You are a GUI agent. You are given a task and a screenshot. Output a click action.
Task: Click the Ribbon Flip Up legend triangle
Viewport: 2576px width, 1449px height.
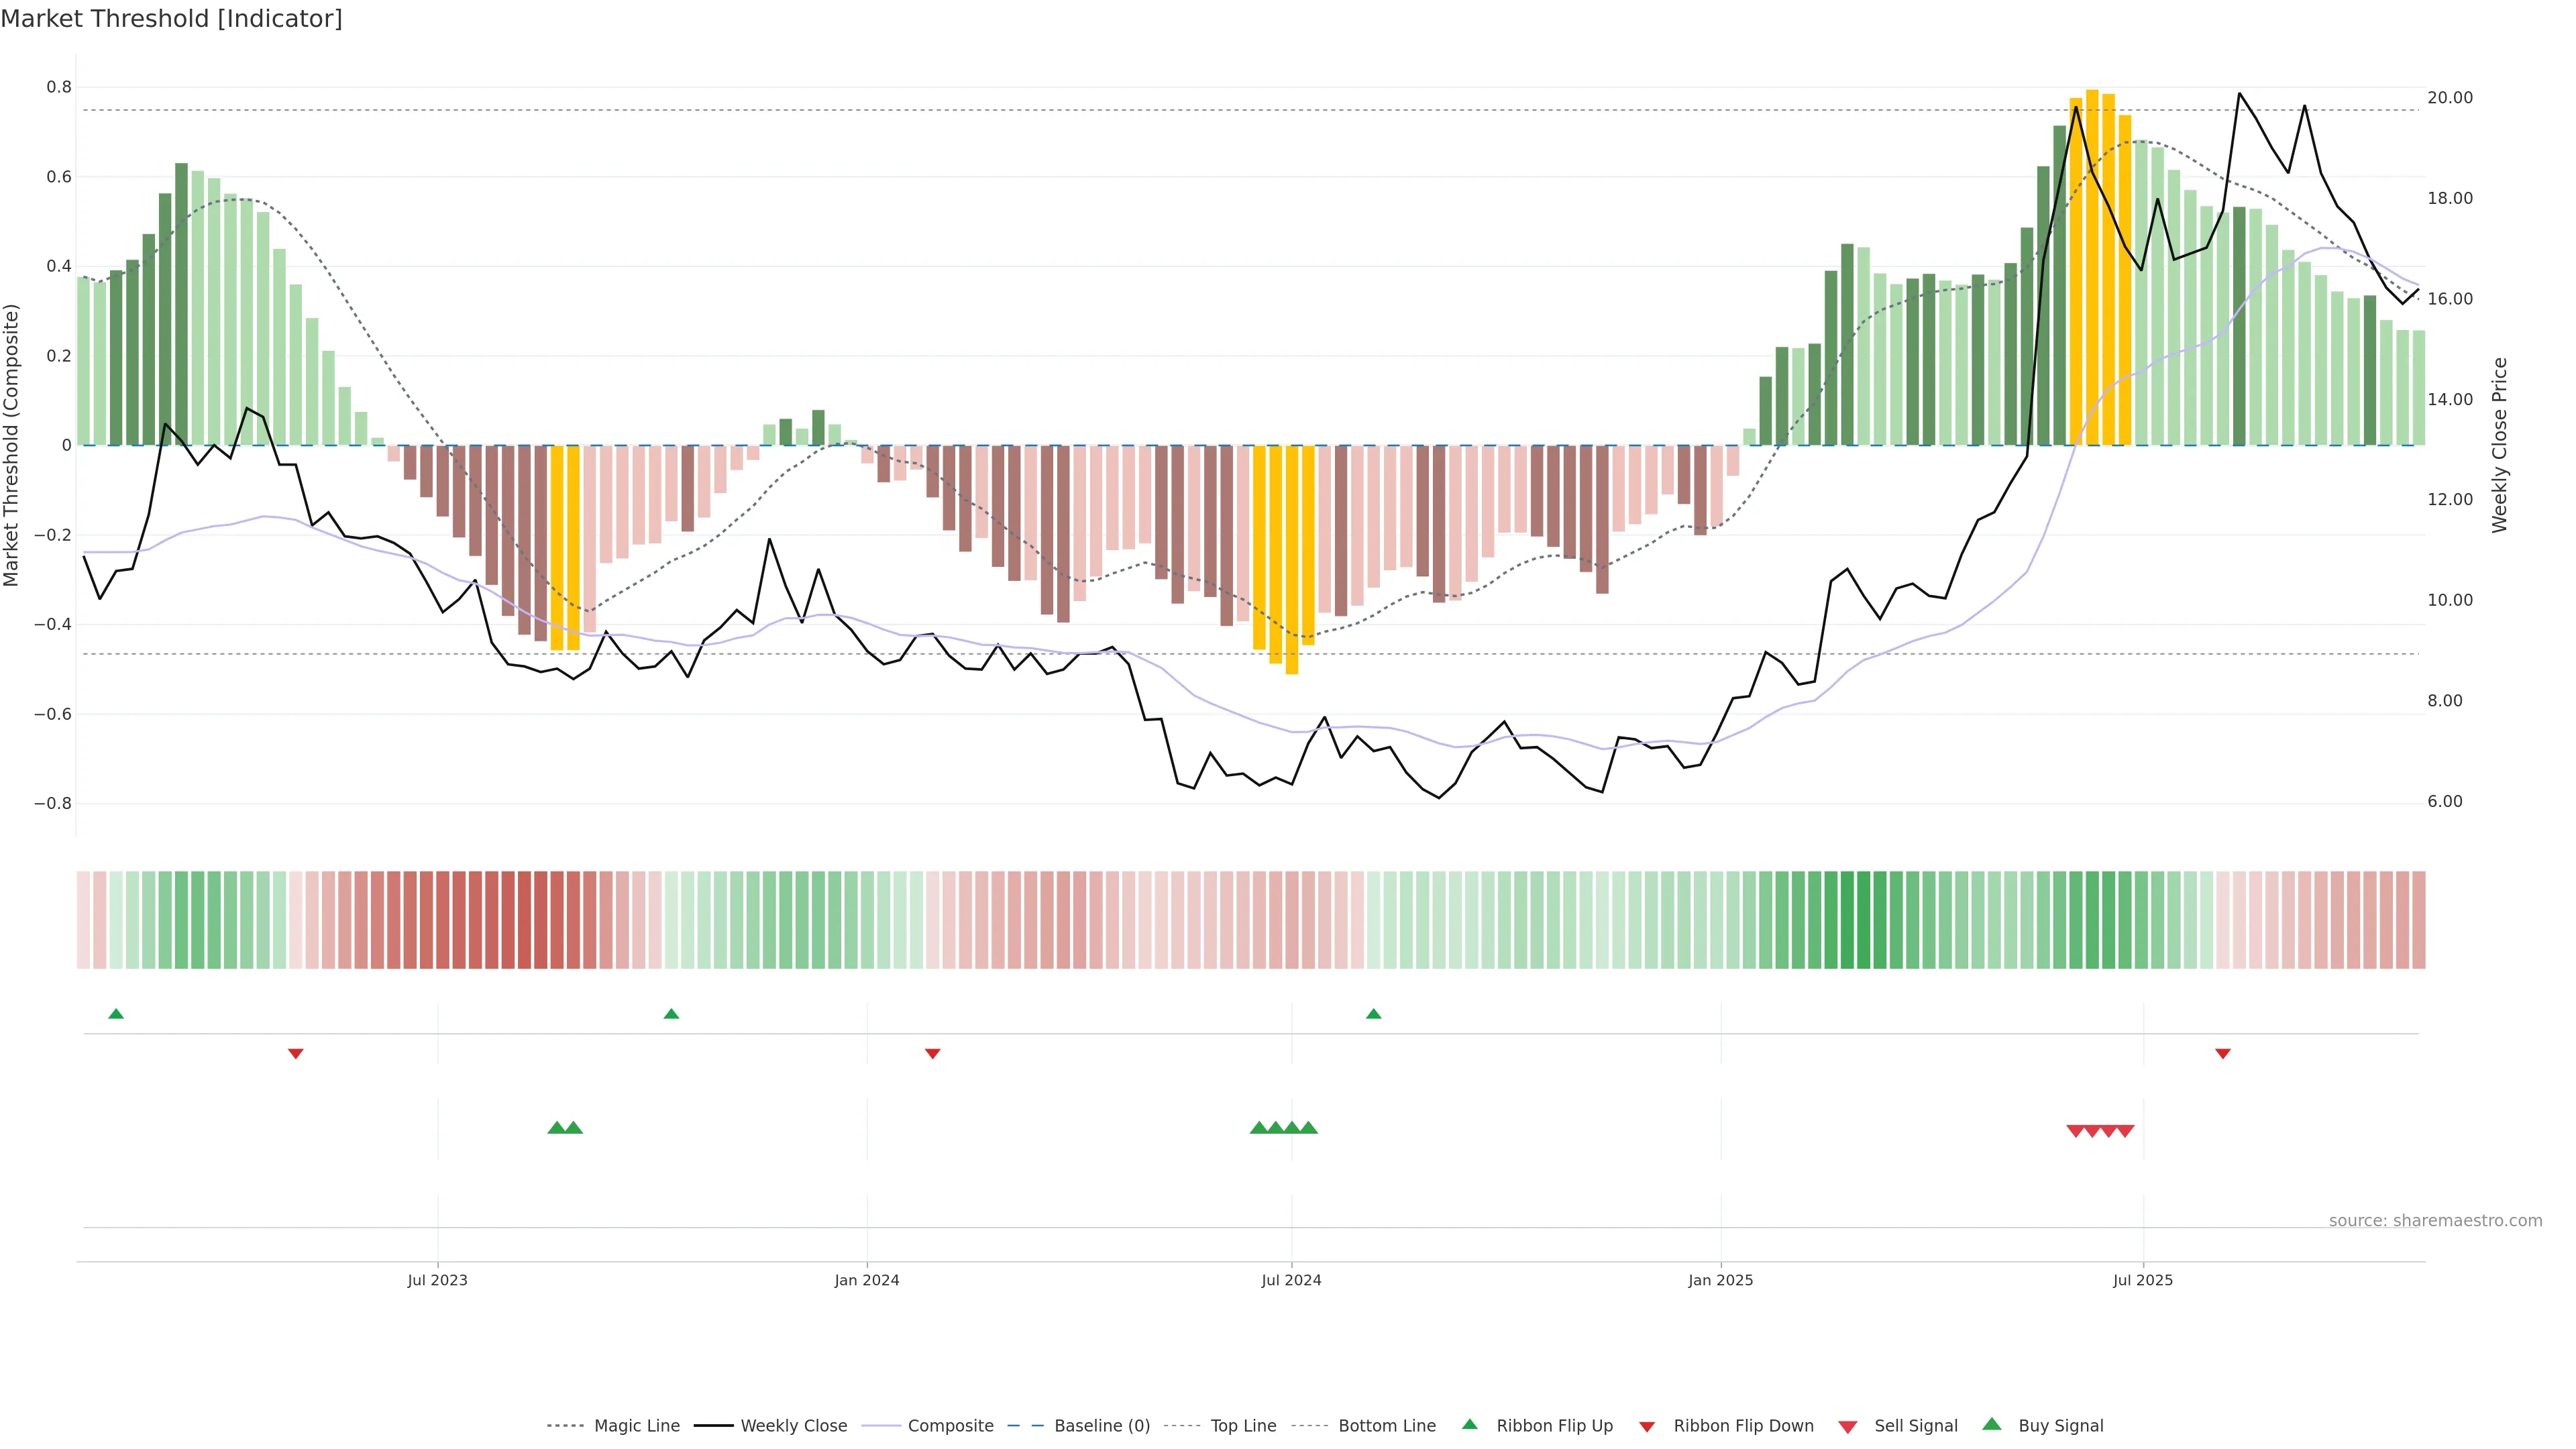pos(1469,1424)
